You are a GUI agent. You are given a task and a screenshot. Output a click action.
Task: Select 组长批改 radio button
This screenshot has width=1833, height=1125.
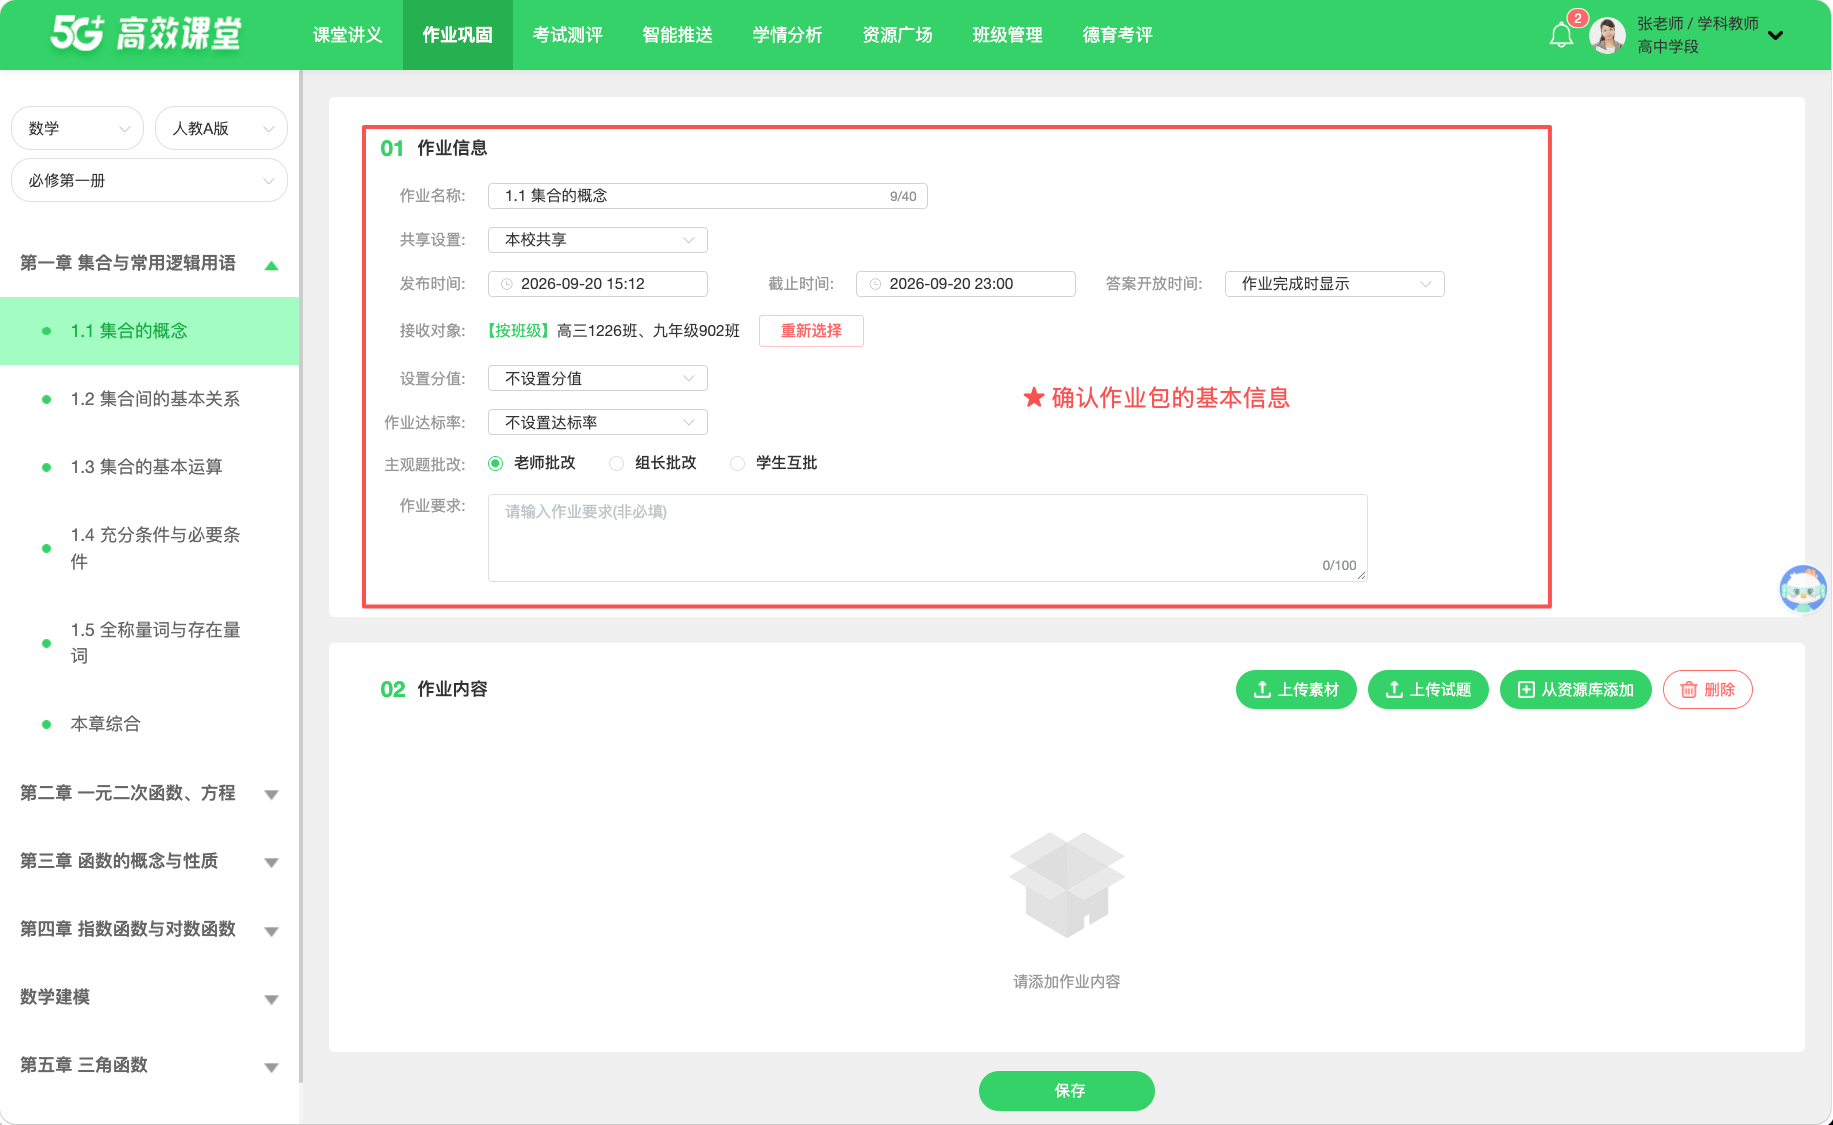[616, 463]
